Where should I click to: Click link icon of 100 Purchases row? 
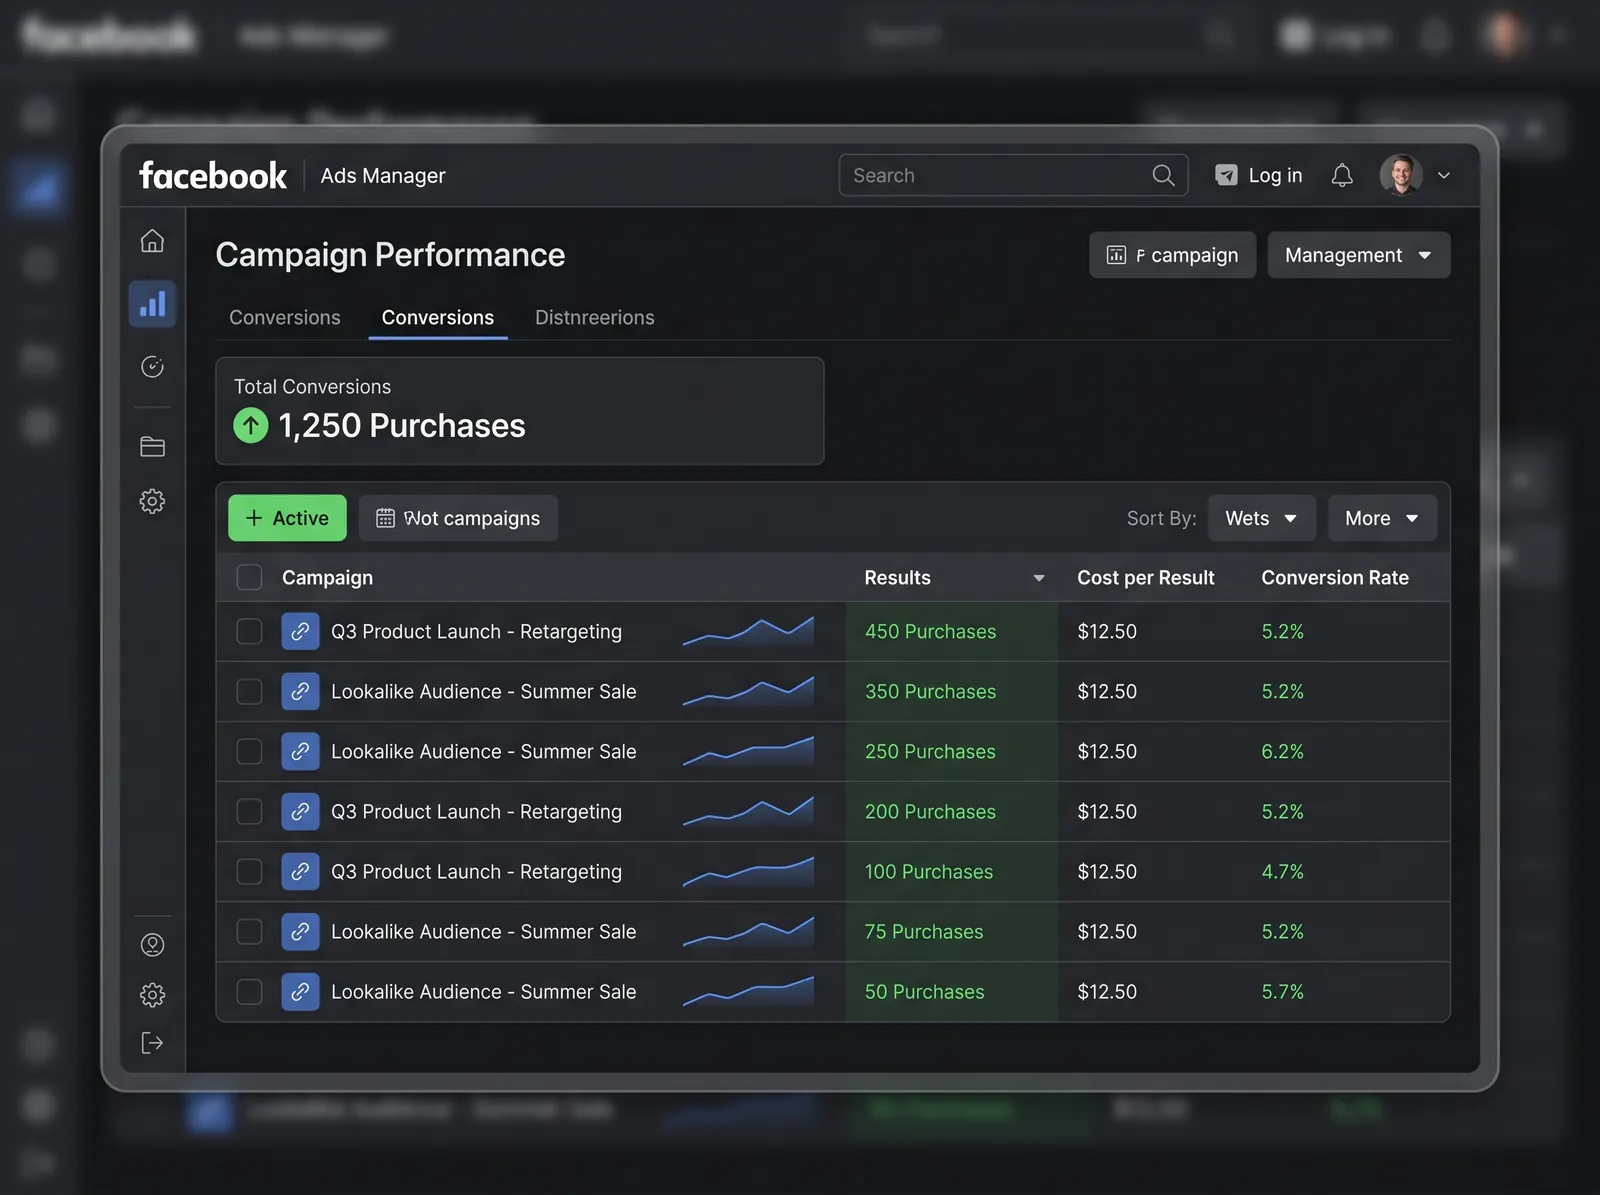pyautogui.click(x=300, y=872)
